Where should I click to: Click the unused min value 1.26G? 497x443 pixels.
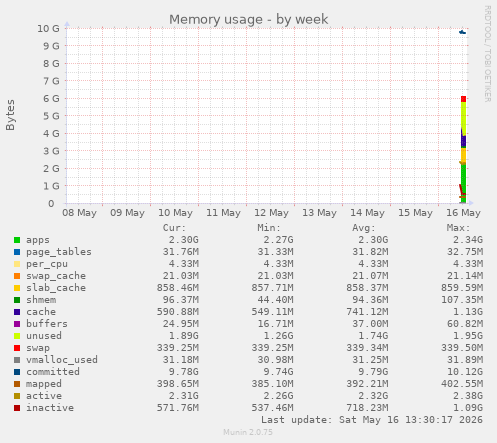click(278, 336)
